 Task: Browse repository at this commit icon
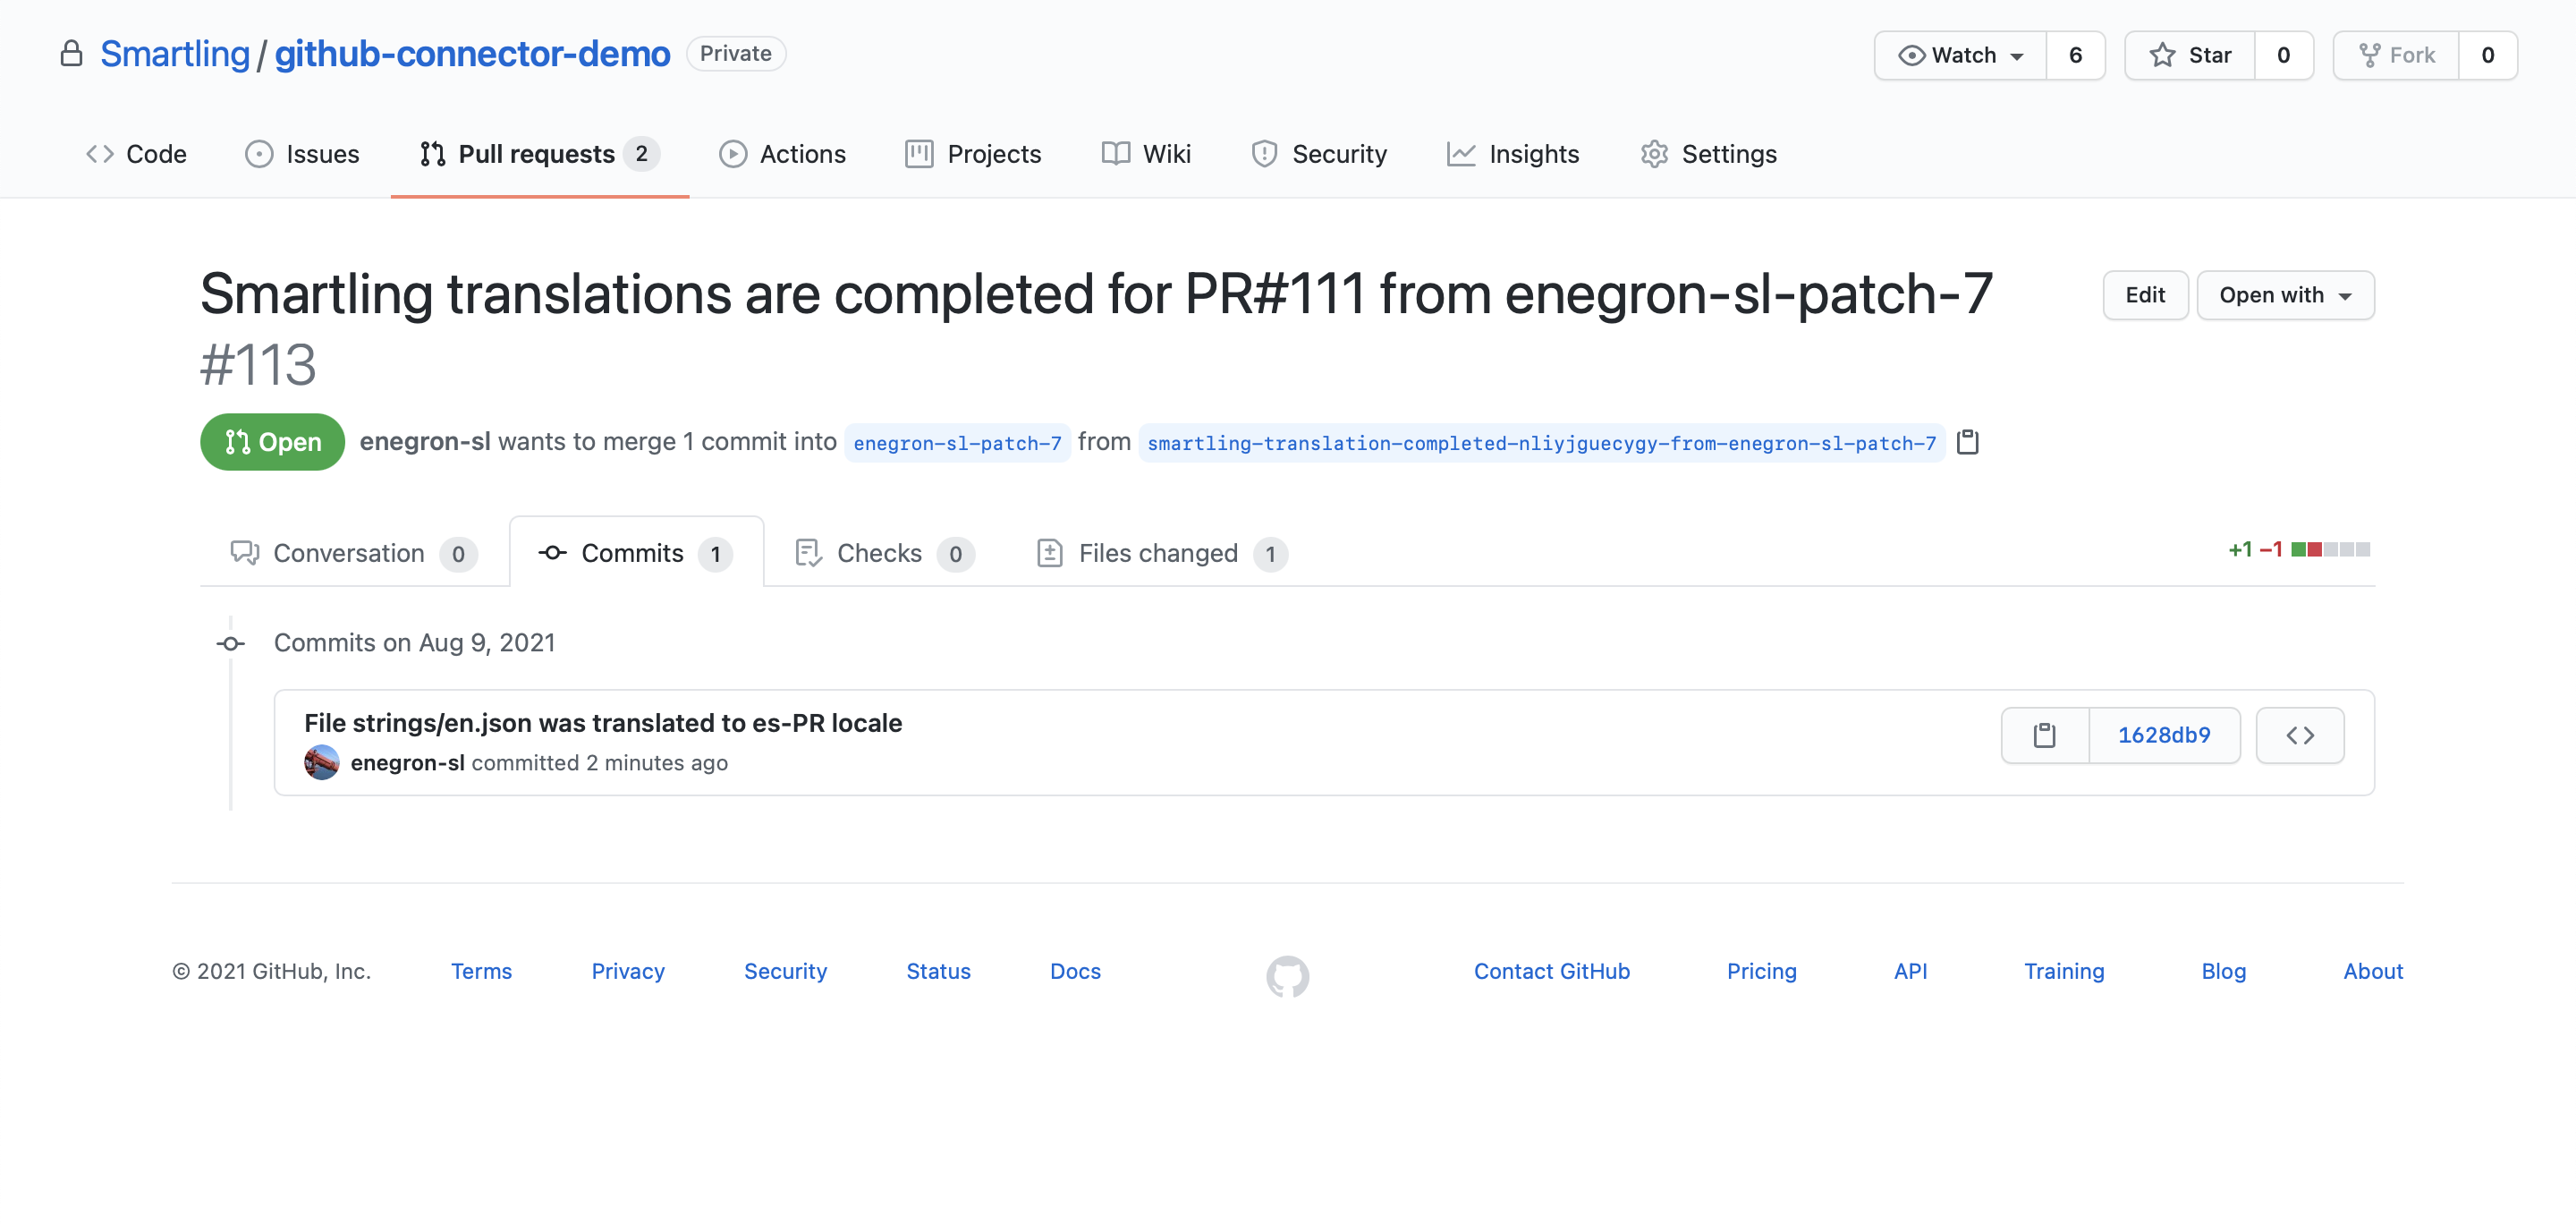(2300, 735)
